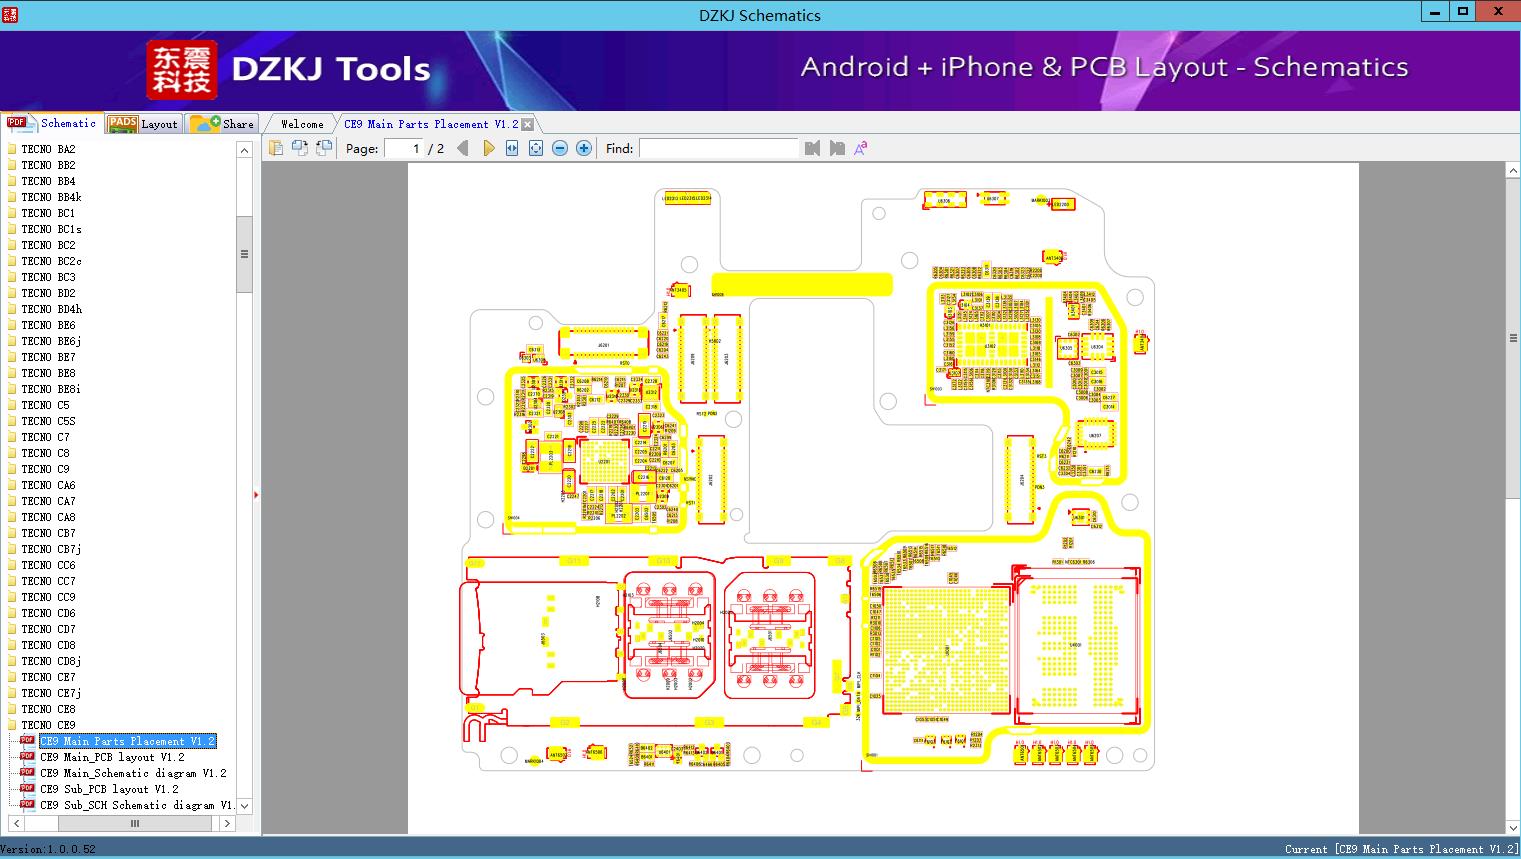Image resolution: width=1521 pixels, height=859 pixels.
Task: Select the TECNO CD6 folder
Action: click(48, 613)
